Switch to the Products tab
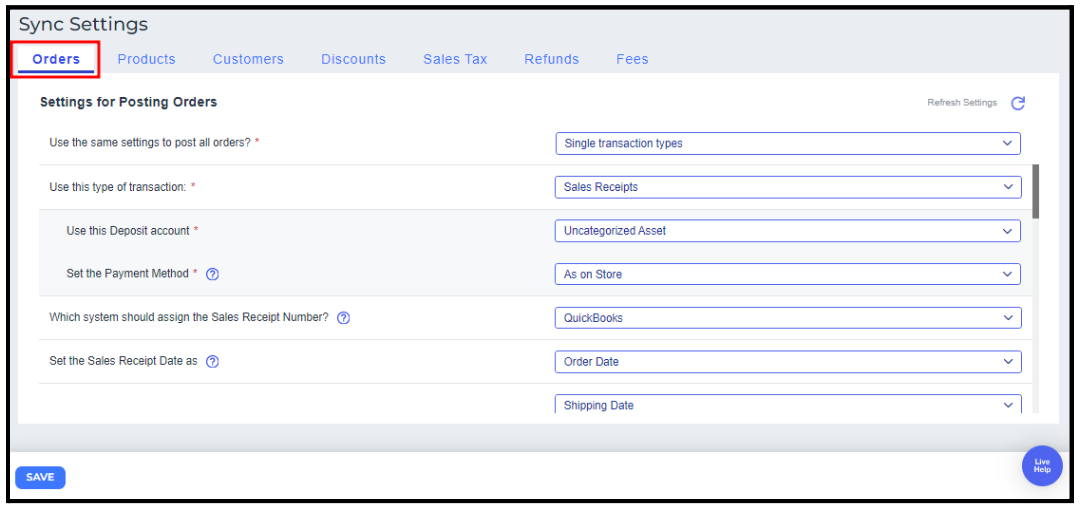The image size is (1081, 512). (x=146, y=59)
